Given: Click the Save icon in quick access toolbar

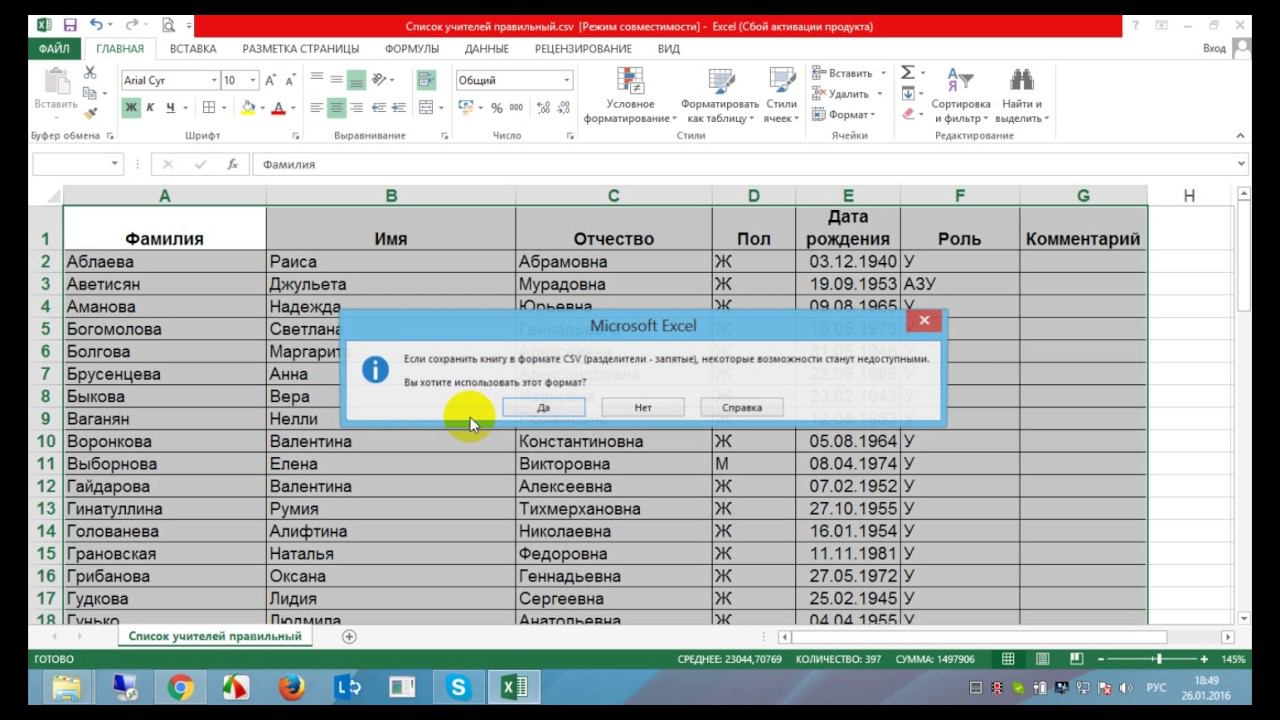Looking at the screenshot, I should click(x=70, y=25).
